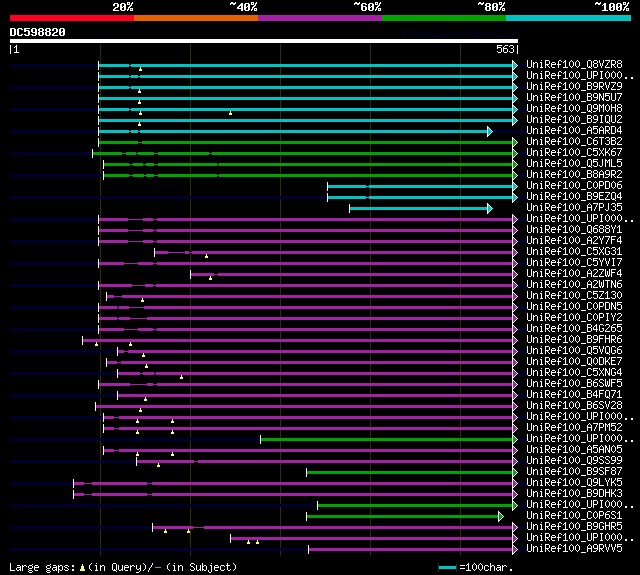Click the green arrowhead ending the C0P6S1 alignment
640x575 pixels.
point(501,517)
